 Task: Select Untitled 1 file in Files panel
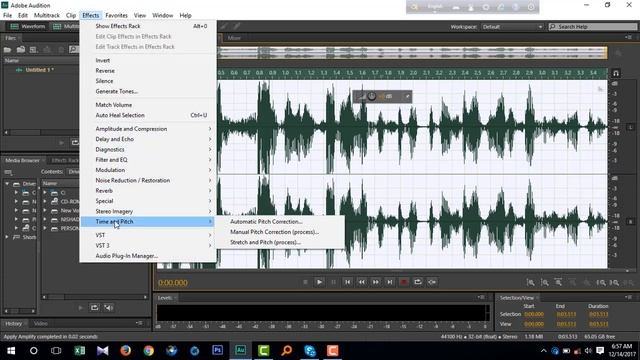39,70
